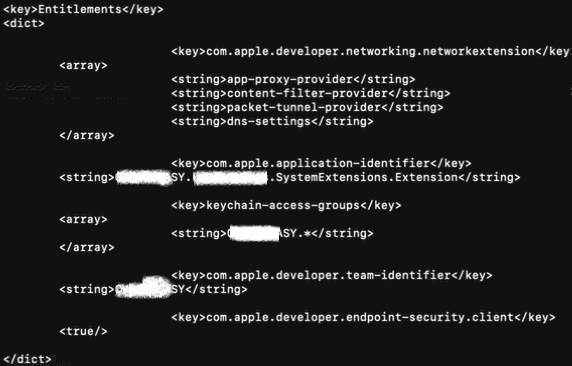Click the dns-settings string line
572x366 pixels.
(x=272, y=121)
